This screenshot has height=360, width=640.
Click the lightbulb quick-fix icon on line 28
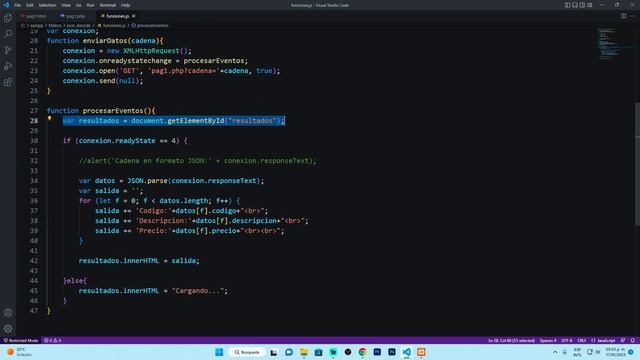(x=49, y=118)
